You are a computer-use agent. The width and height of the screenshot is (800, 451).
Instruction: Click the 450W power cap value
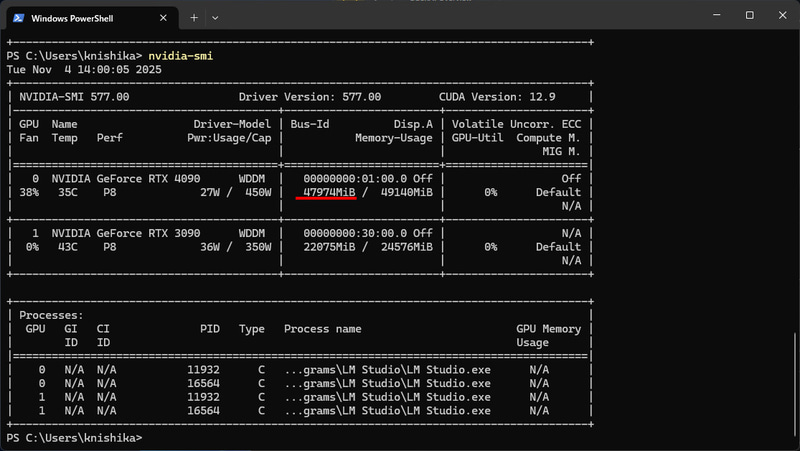coord(258,192)
